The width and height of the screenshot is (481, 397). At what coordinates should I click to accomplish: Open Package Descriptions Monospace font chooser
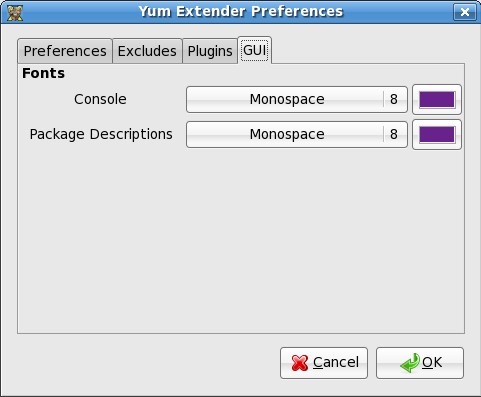point(297,134)
